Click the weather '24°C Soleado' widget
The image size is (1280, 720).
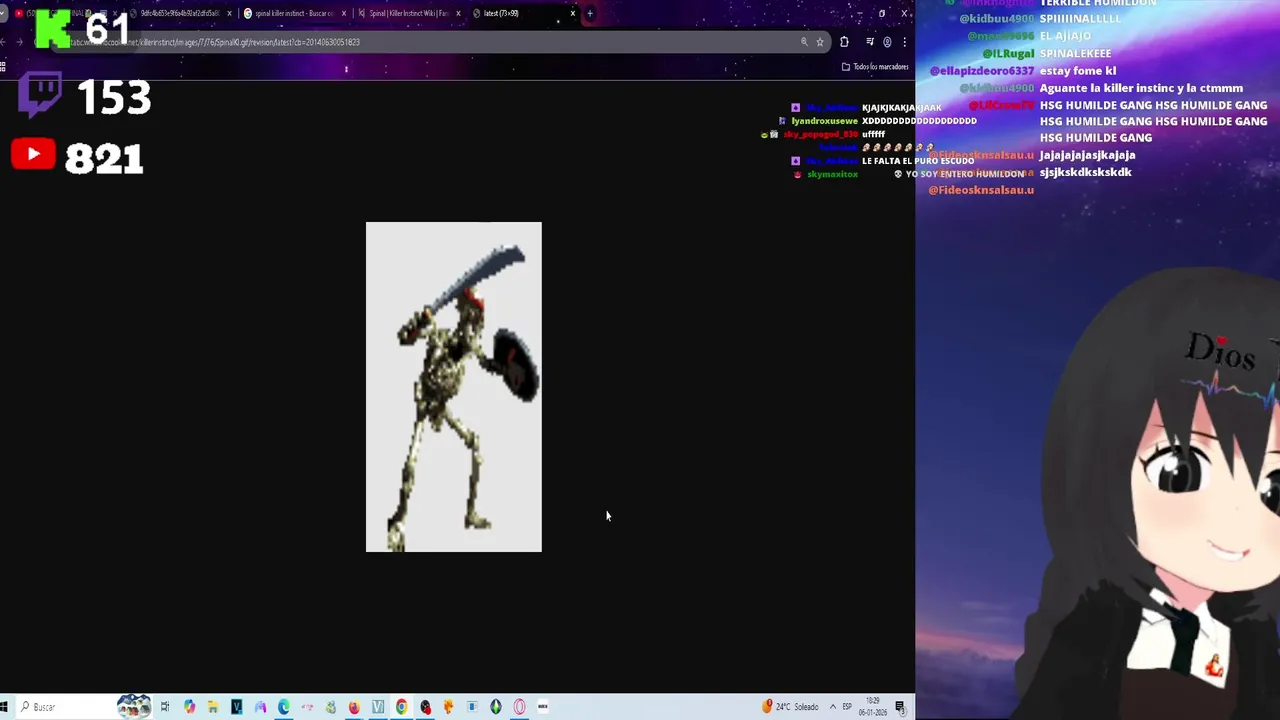791,707
